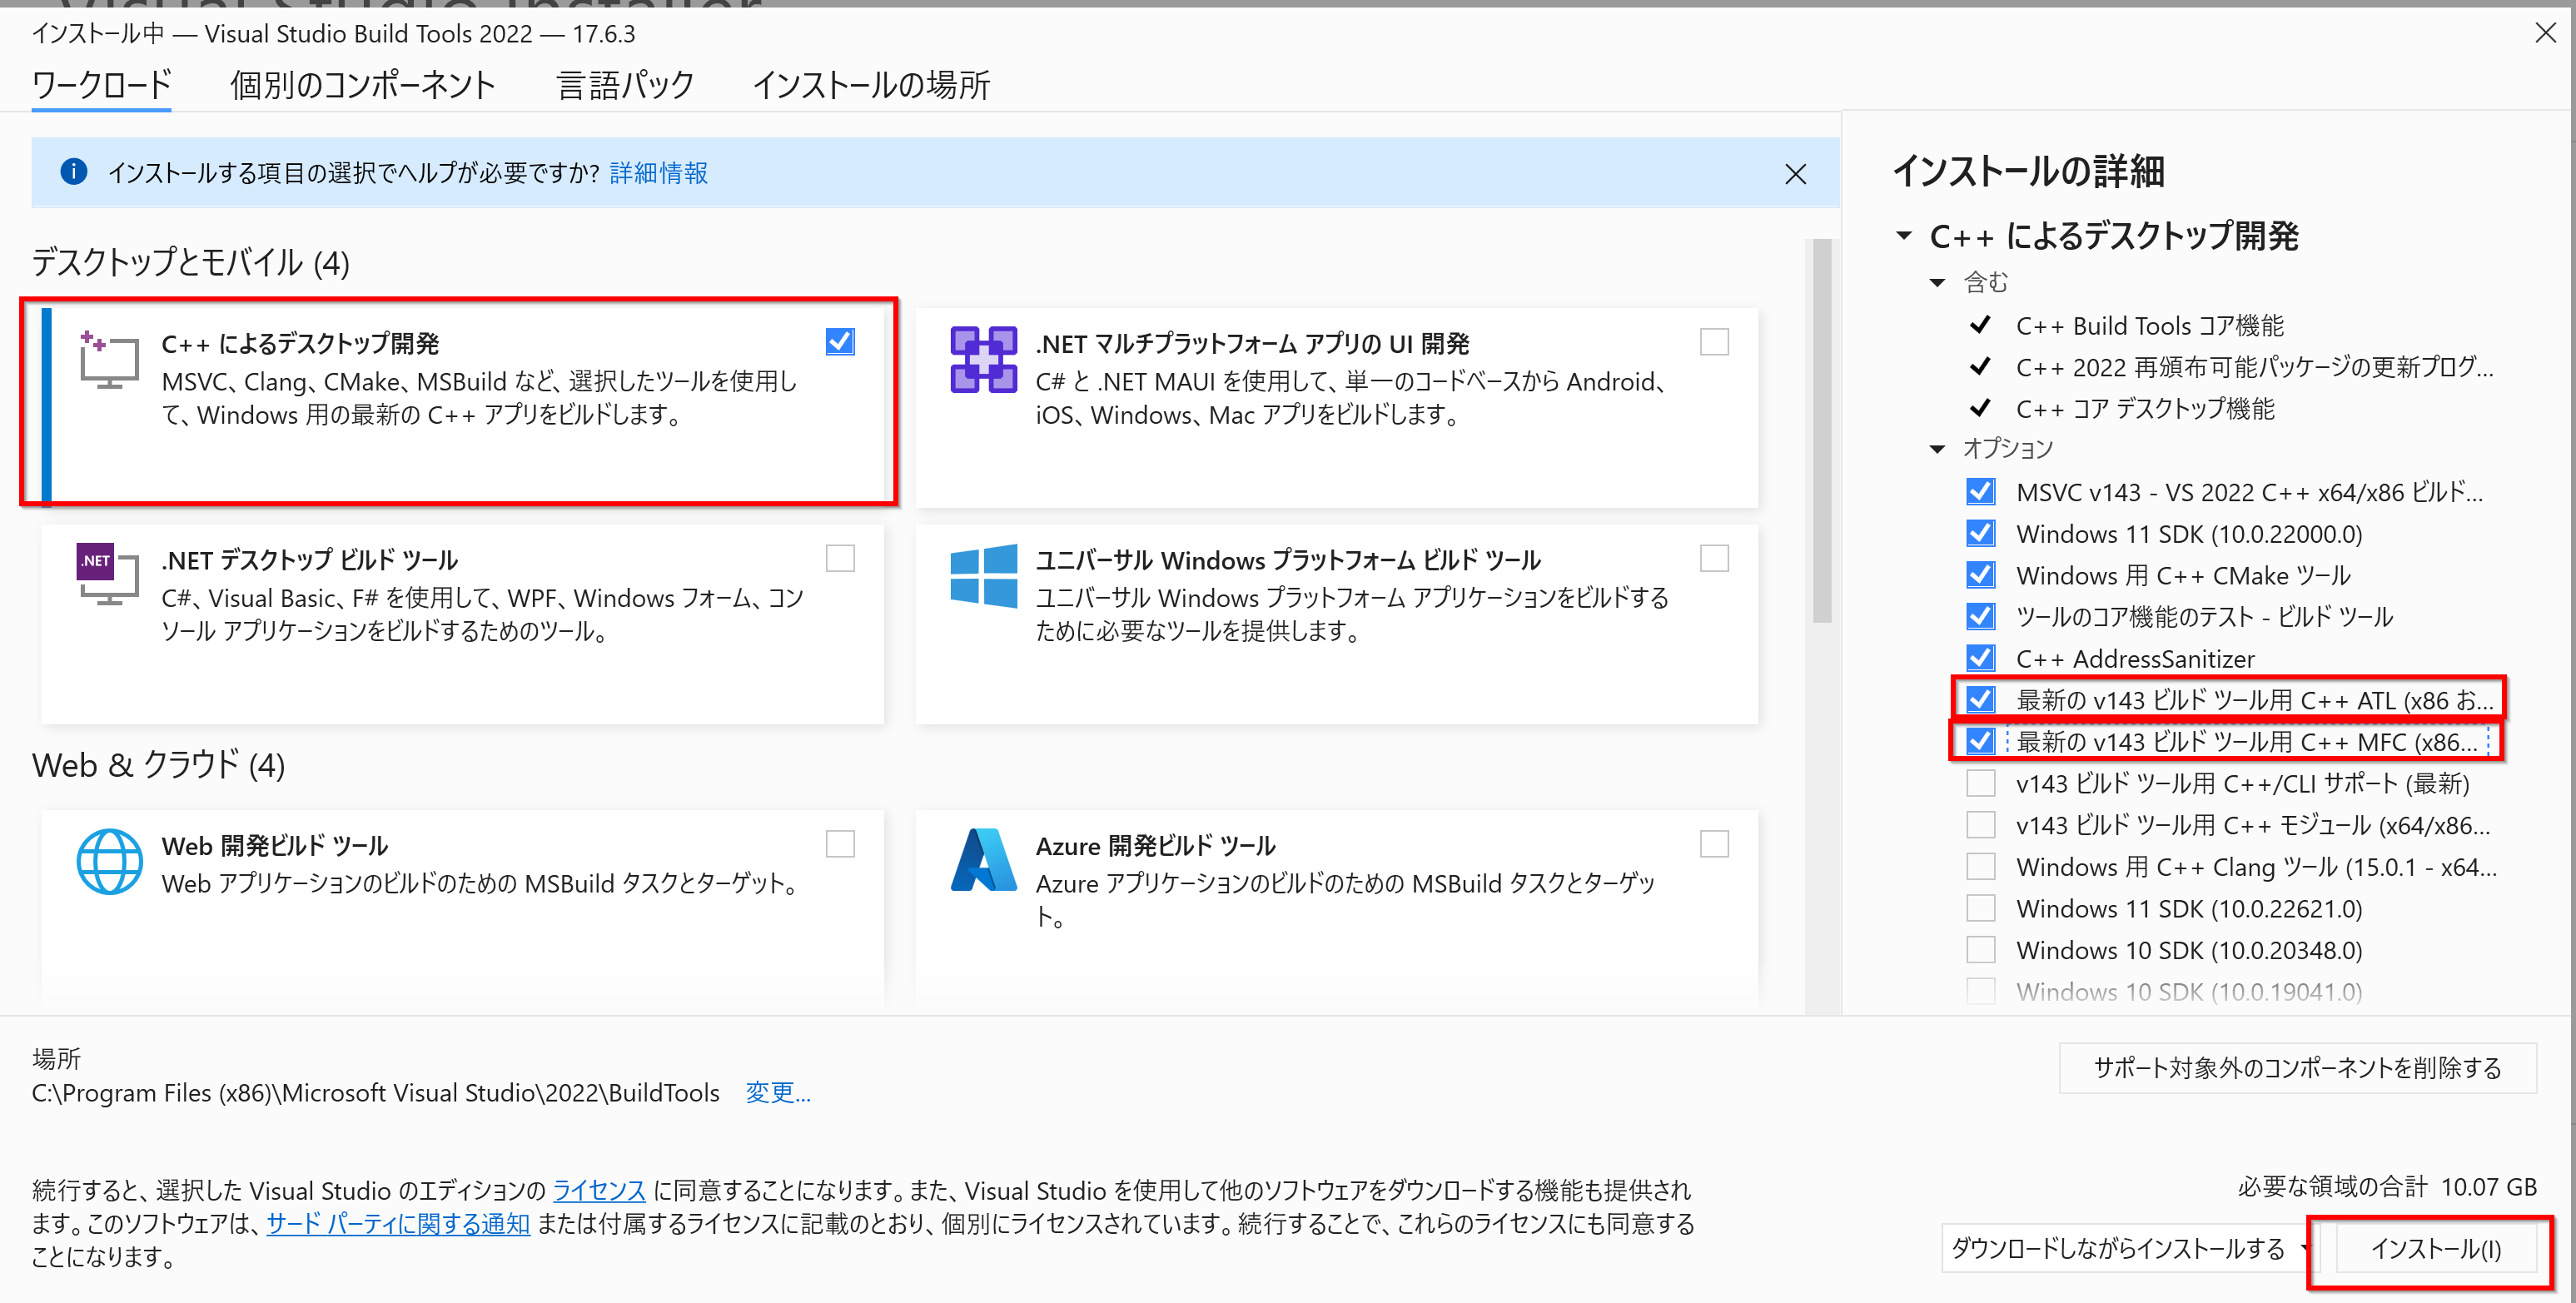
Task: Check Windows 用 C++ Clang ツール option
Action: point(1980,866)
